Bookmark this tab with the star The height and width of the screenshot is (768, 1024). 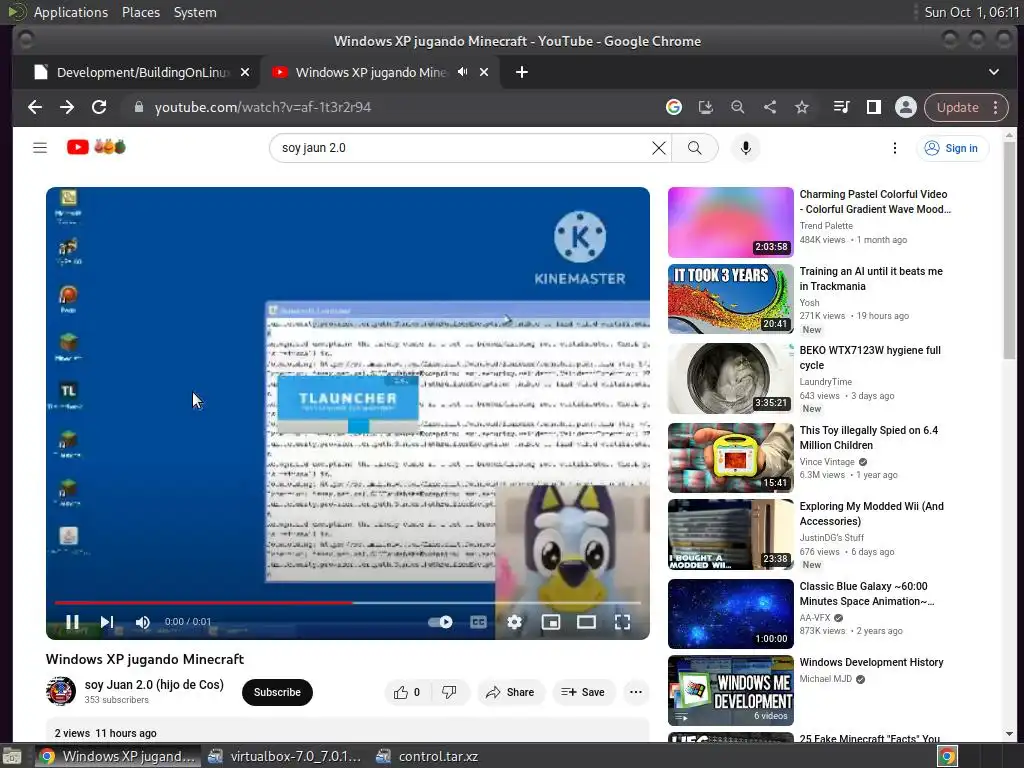click(x=802, y=107)
